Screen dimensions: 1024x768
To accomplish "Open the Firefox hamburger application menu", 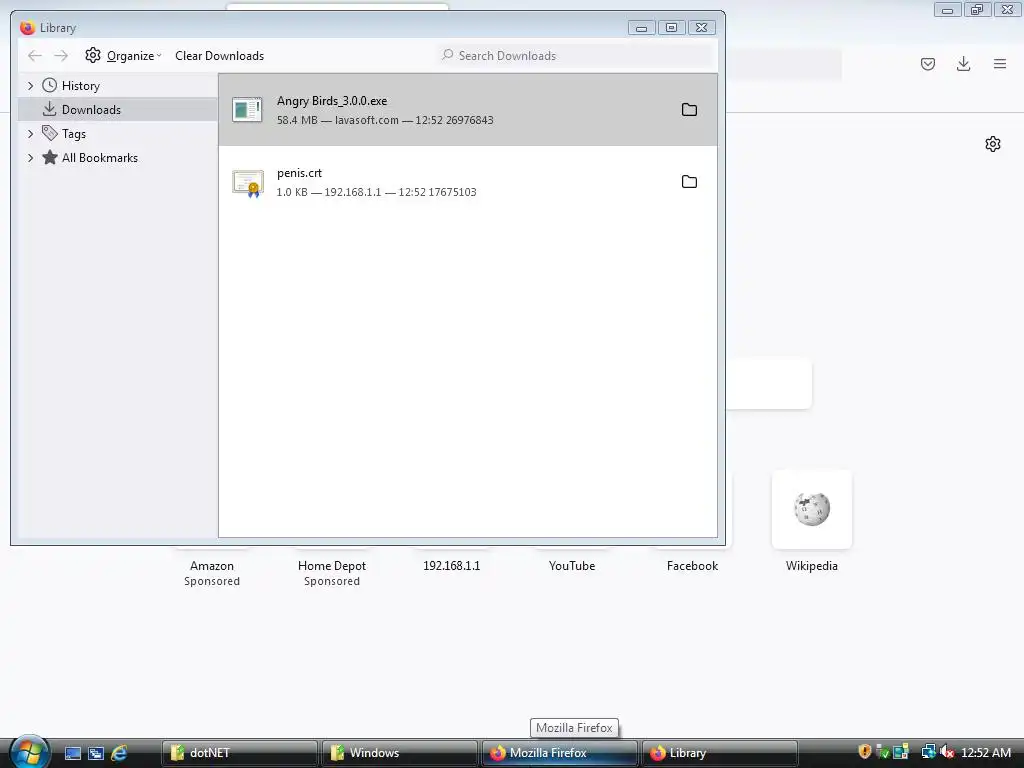I will (x=1000, y=64).
